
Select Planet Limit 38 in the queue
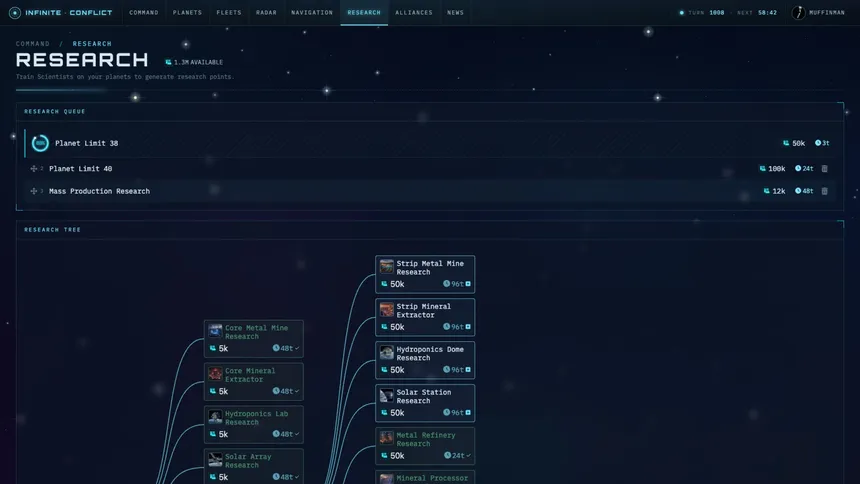(429, 143)
